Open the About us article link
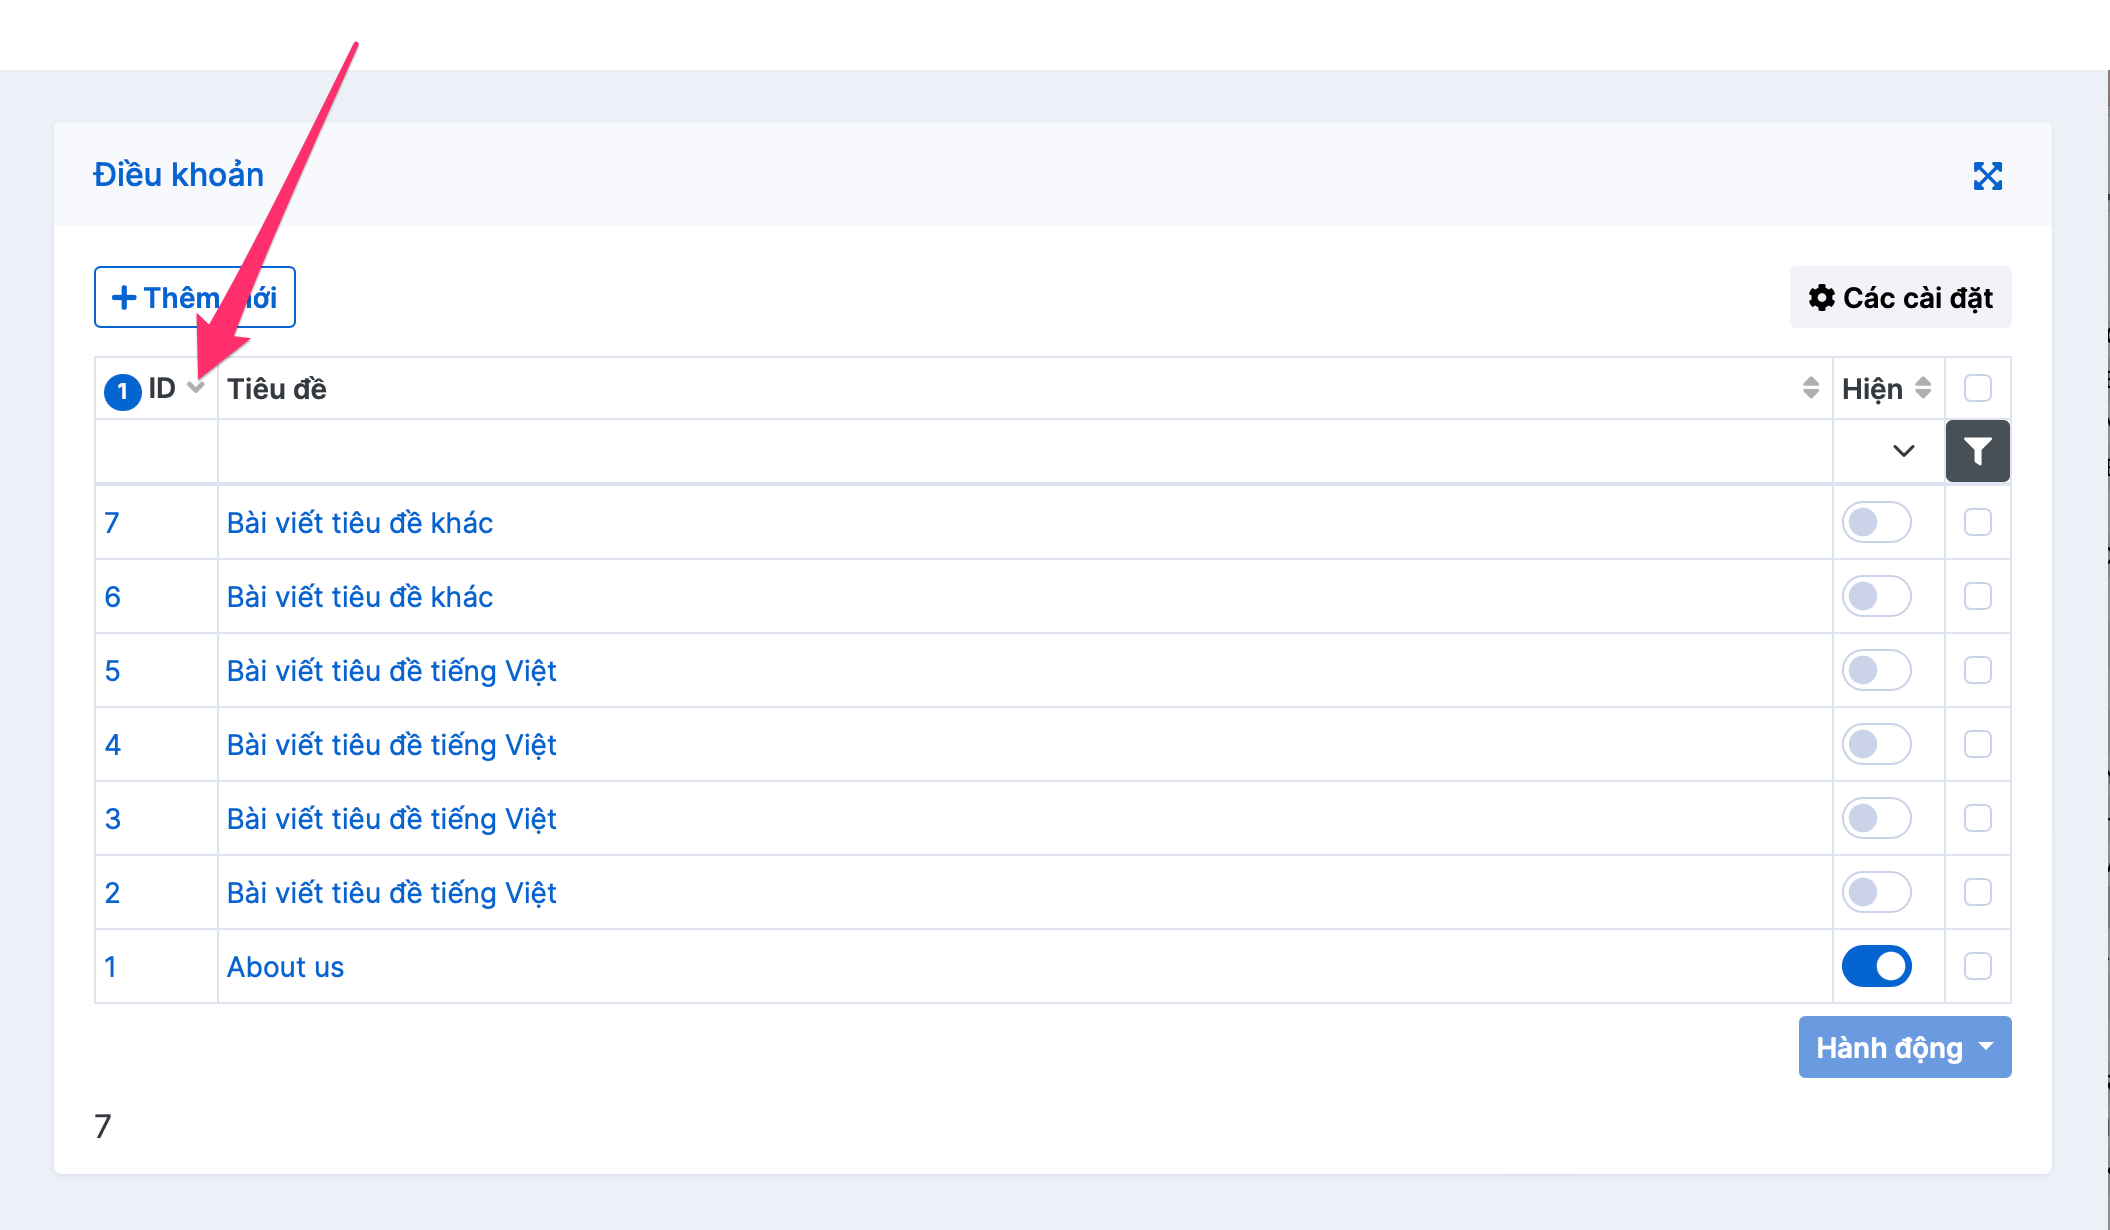Viewport: 2110px width, 1230px height. pos(285,967)
